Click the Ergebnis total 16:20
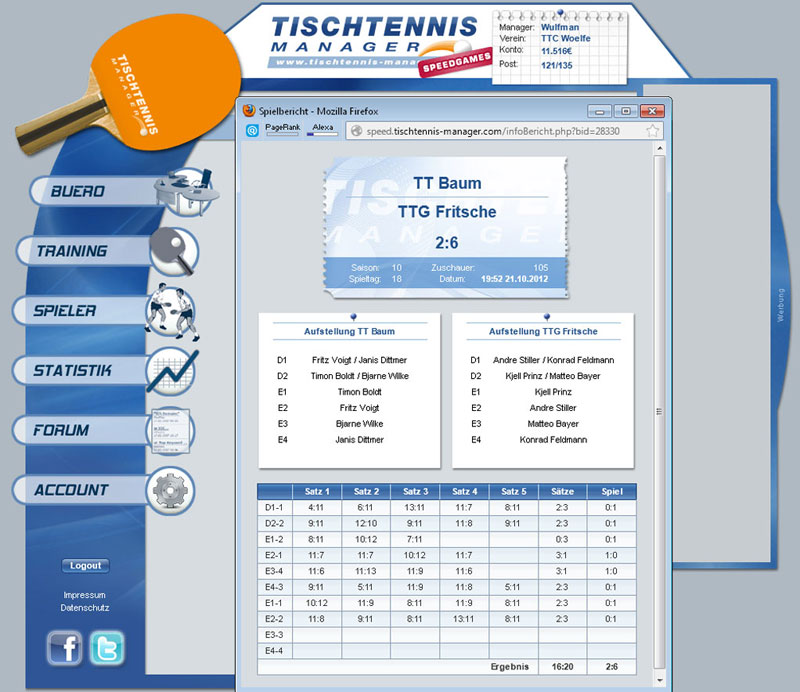Viewport: 800px width, 692px height. [562, 666]
